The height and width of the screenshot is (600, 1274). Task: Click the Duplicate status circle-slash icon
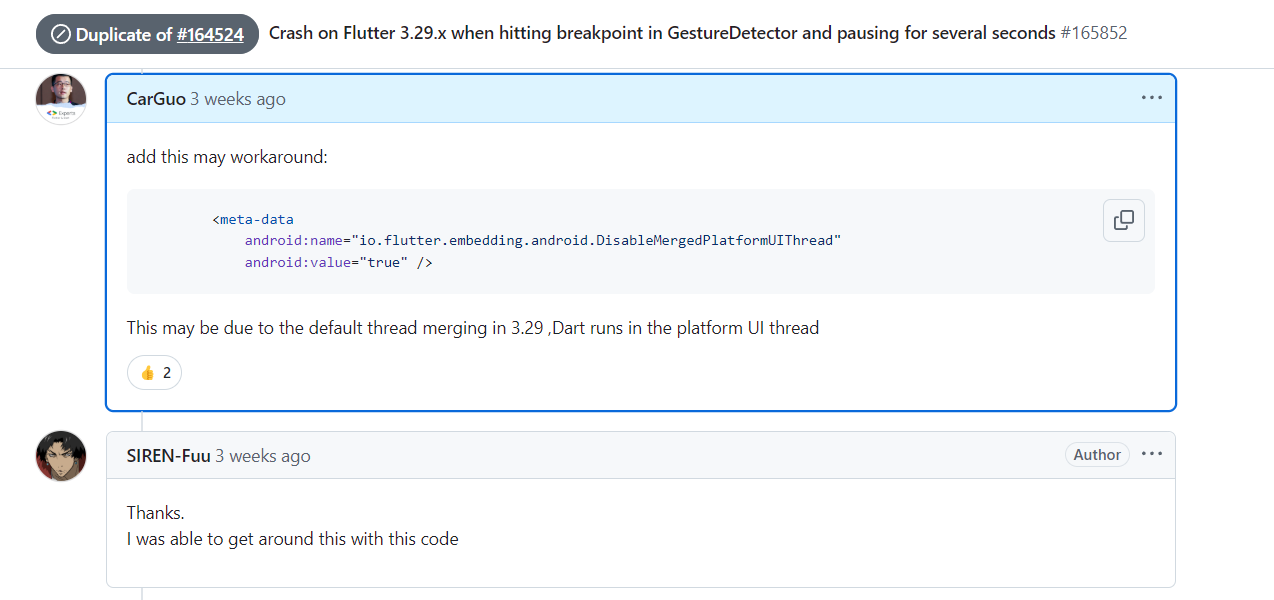60,35
